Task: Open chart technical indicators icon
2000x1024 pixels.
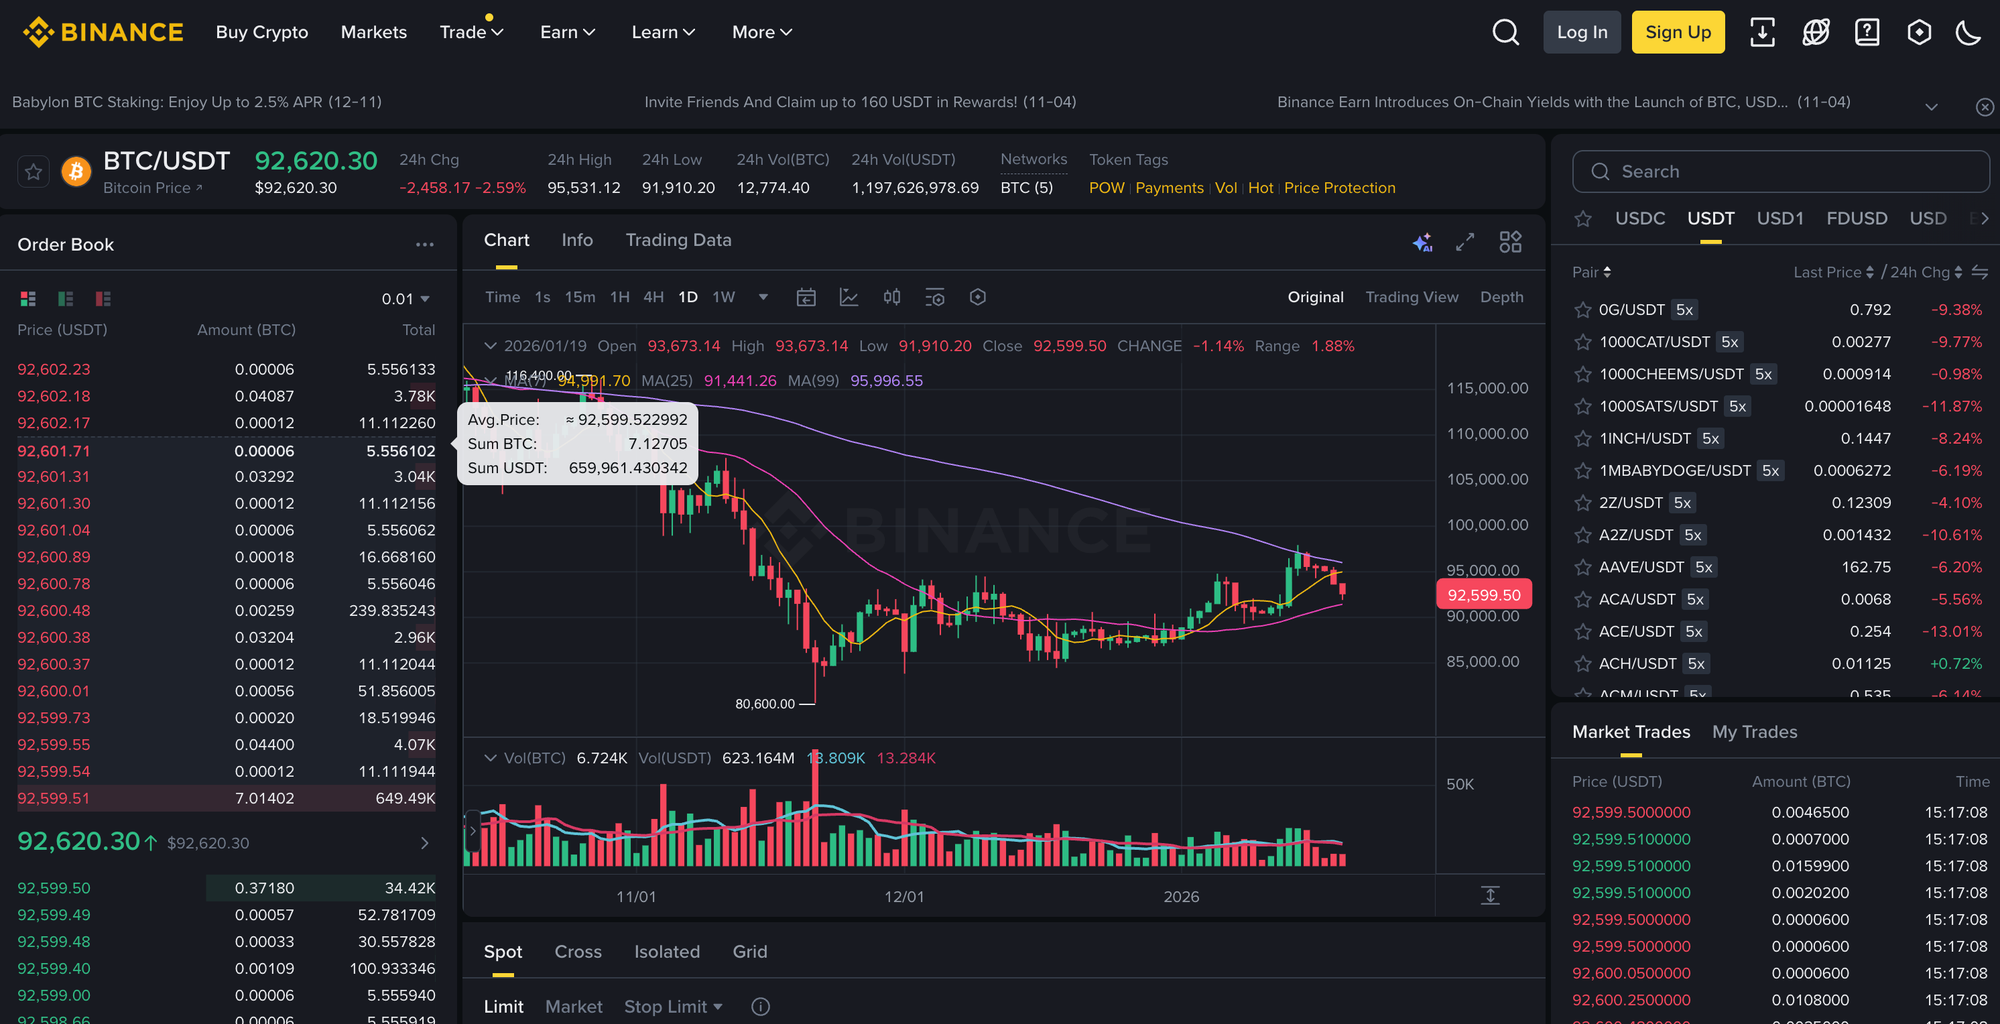Action: (849, 297)
